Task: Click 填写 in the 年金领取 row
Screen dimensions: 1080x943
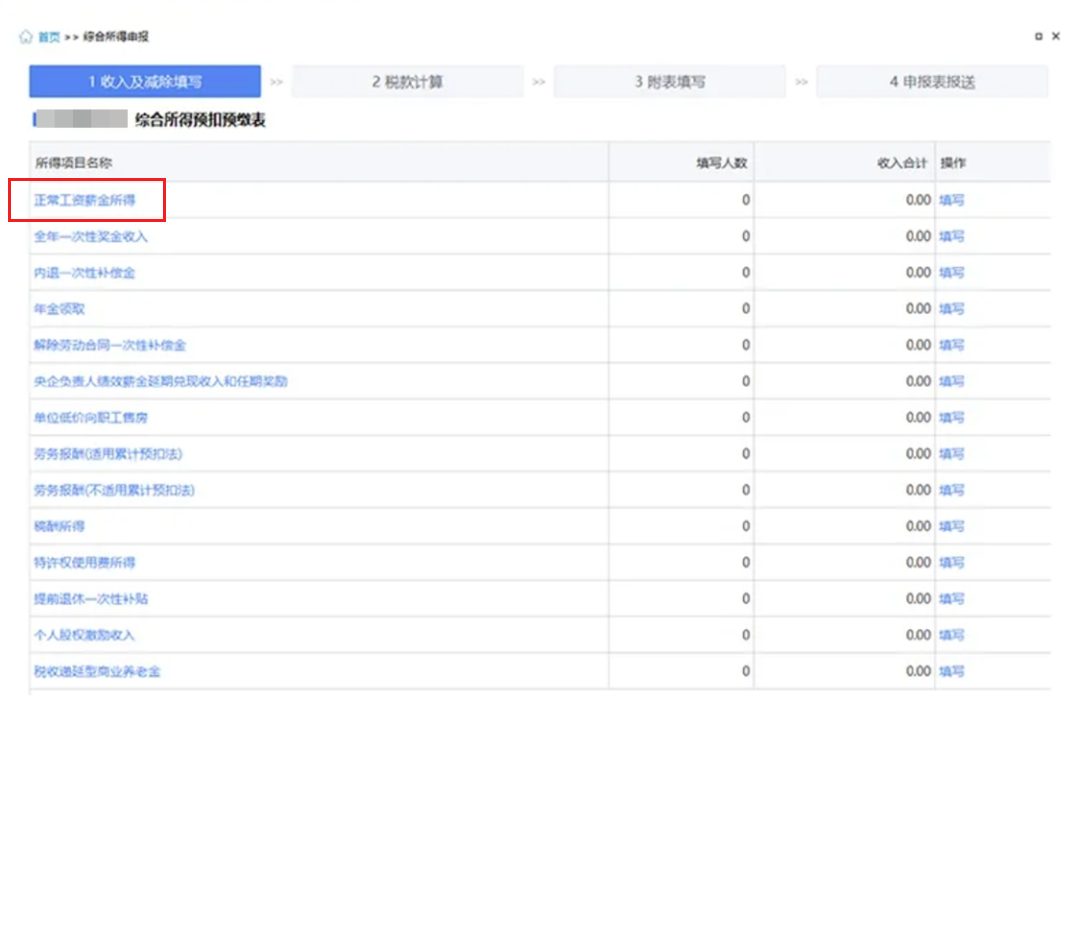Action: (x=951, y=309)
